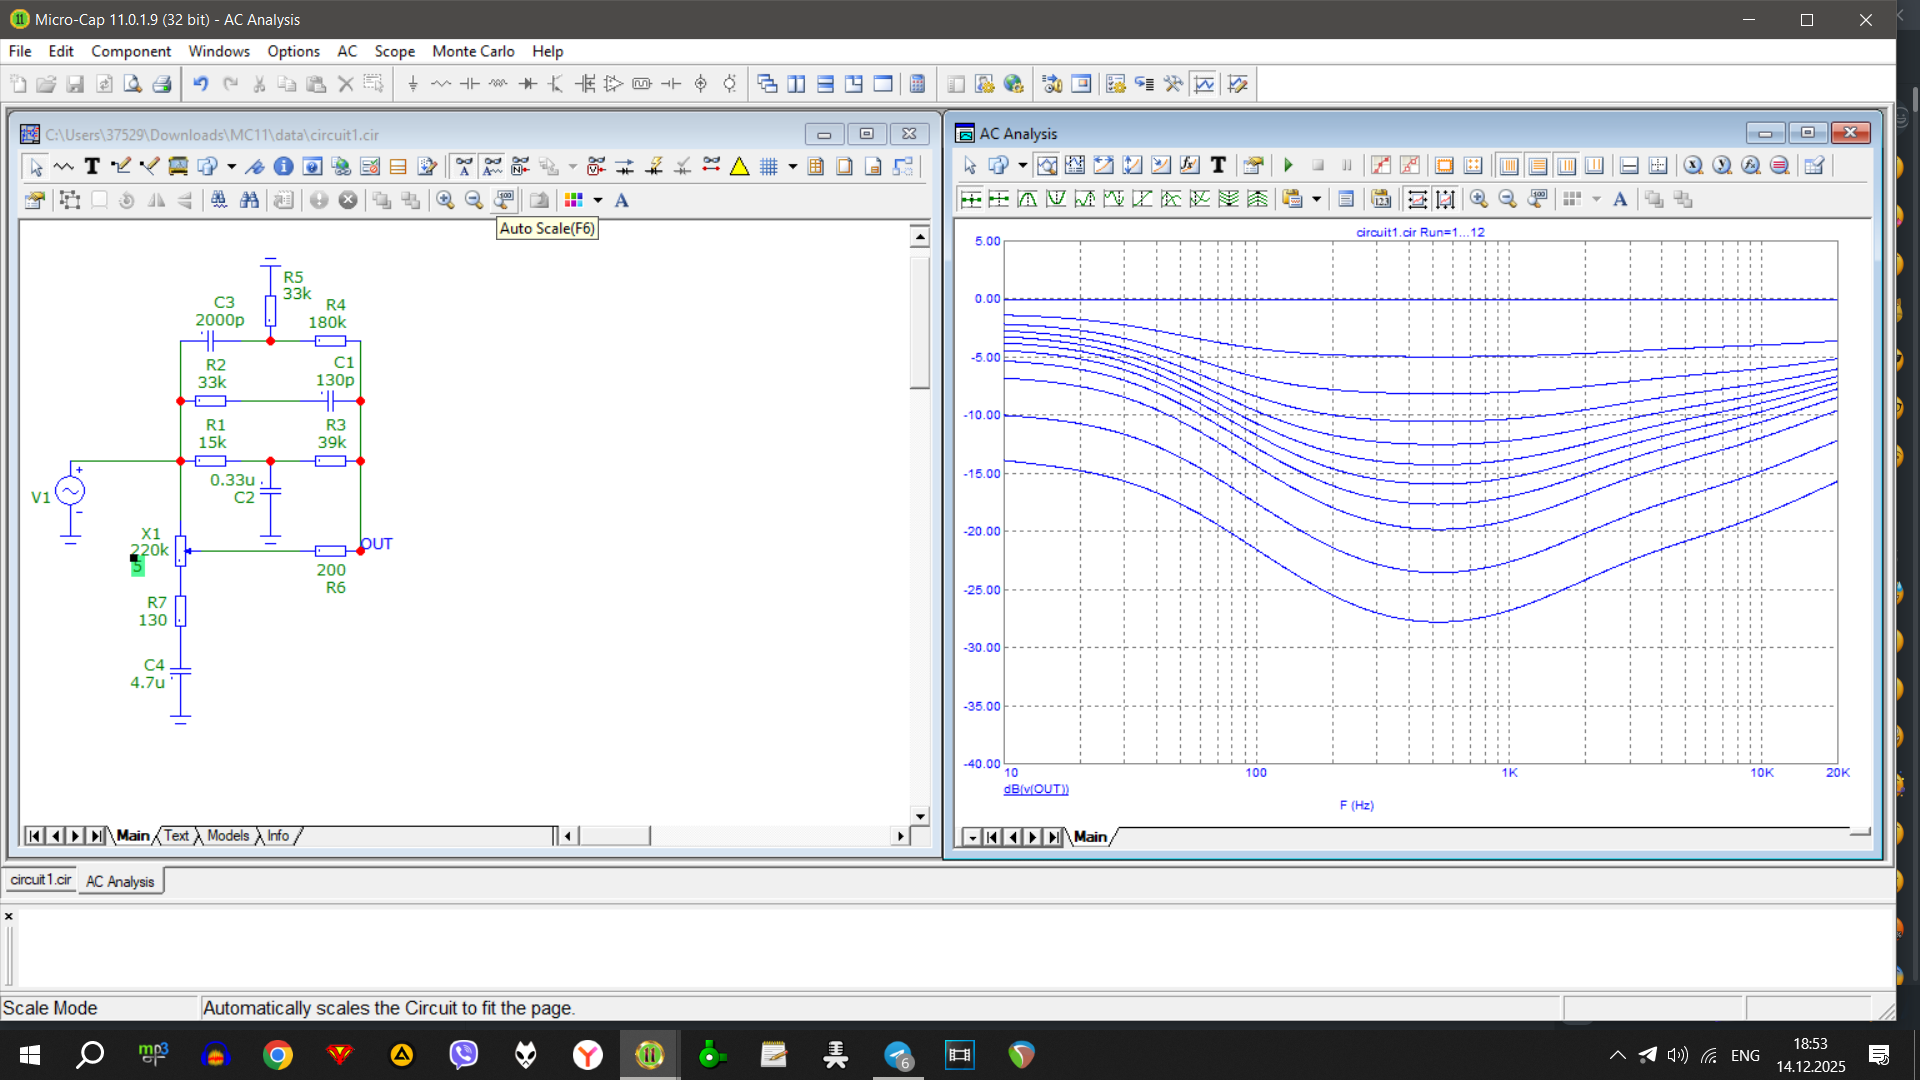
Task: Click the dB(v(OUT)) plot label link
Action: (x=1036, y=789)
